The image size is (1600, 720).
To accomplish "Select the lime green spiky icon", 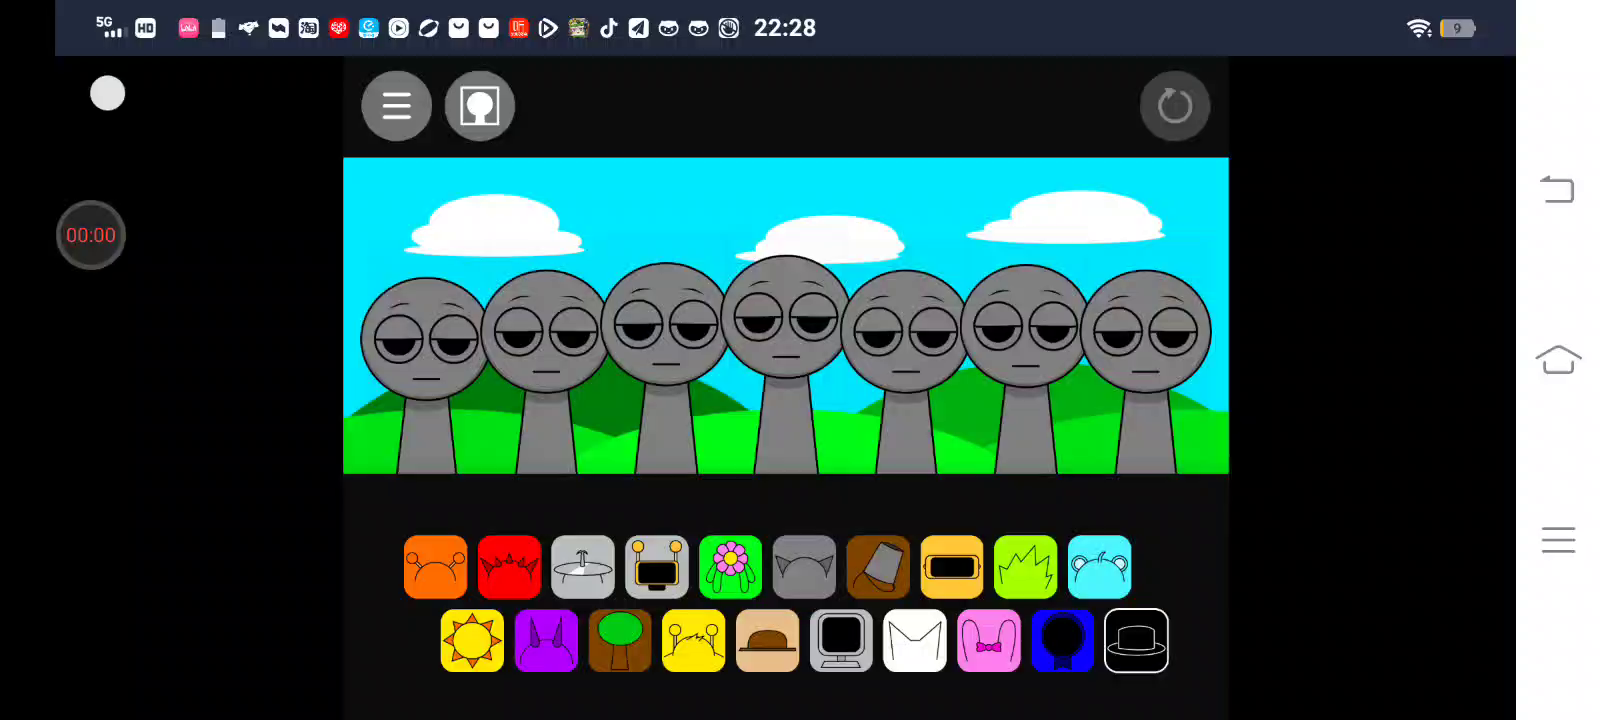I will [1025, 567].
